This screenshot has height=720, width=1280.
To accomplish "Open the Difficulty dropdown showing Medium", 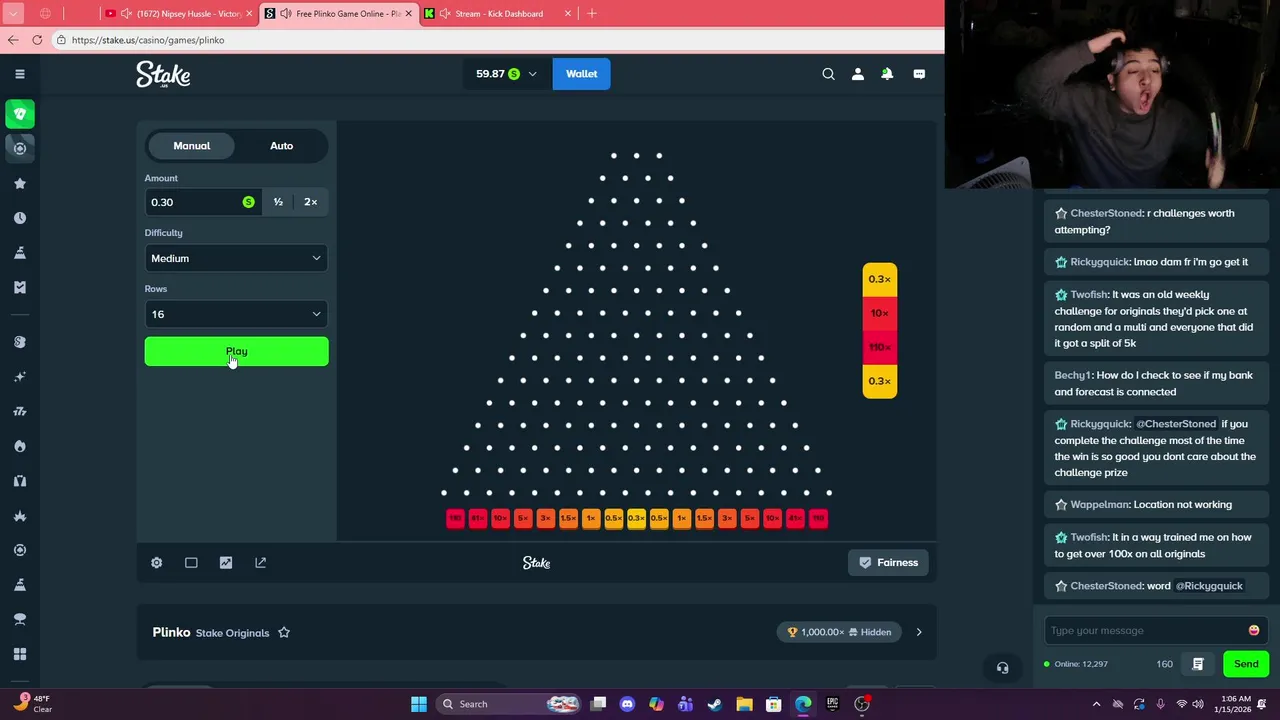I will tap(236, 258).
